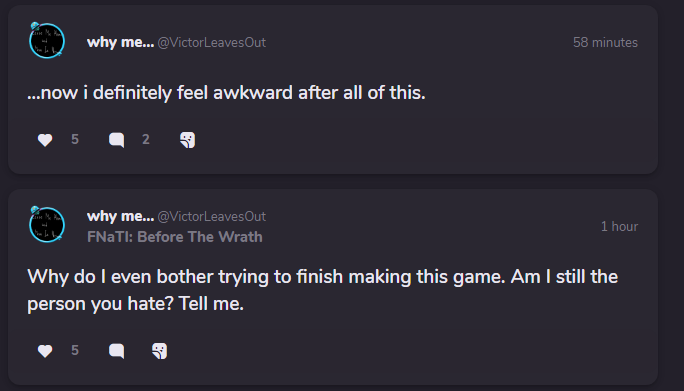Open comment bubble on the "Why do I even bother" post
Image resolution: width=684 pixels, height=391 pixels.
[x=116, y=351]
